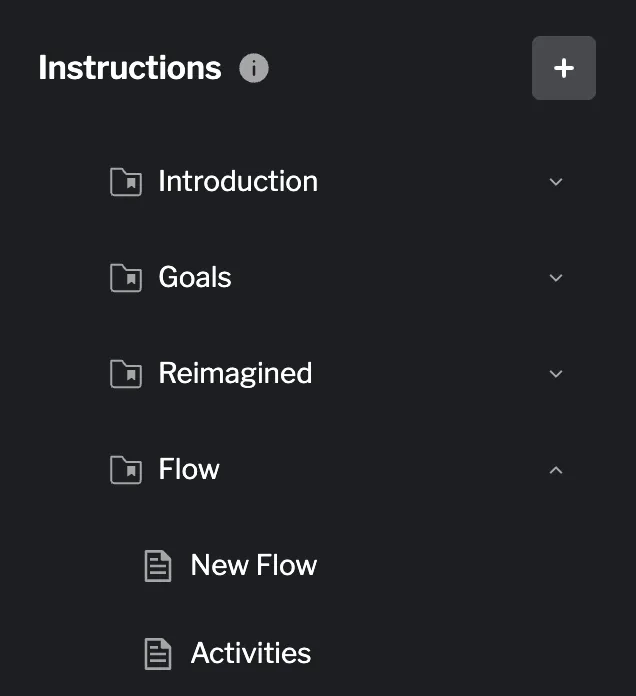Open the New Flow page
This screenshot has height=696, width=636.
(x=254, y=566)
